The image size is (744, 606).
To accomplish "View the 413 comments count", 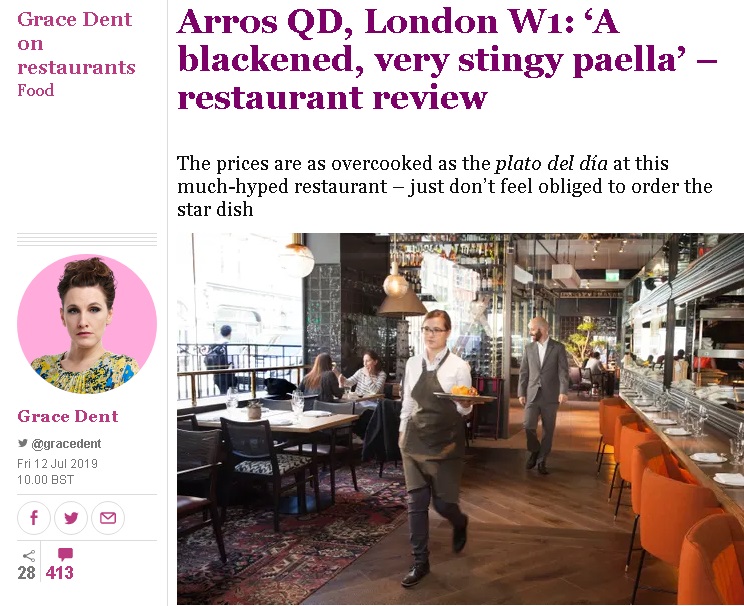I will click(x=60, y=573).
